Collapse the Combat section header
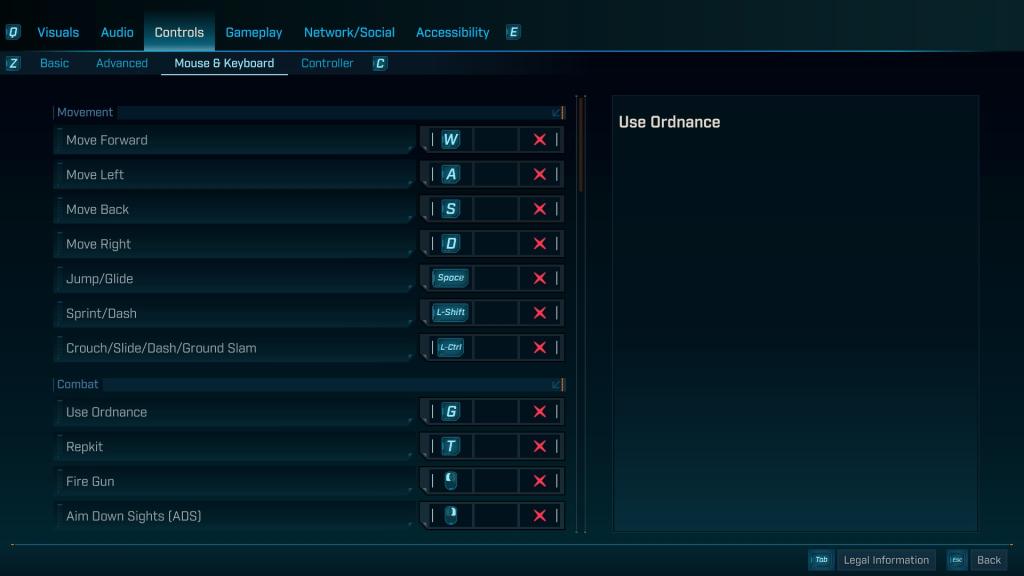The height and width of the screenshot is (576, 1024). (556, 384)
